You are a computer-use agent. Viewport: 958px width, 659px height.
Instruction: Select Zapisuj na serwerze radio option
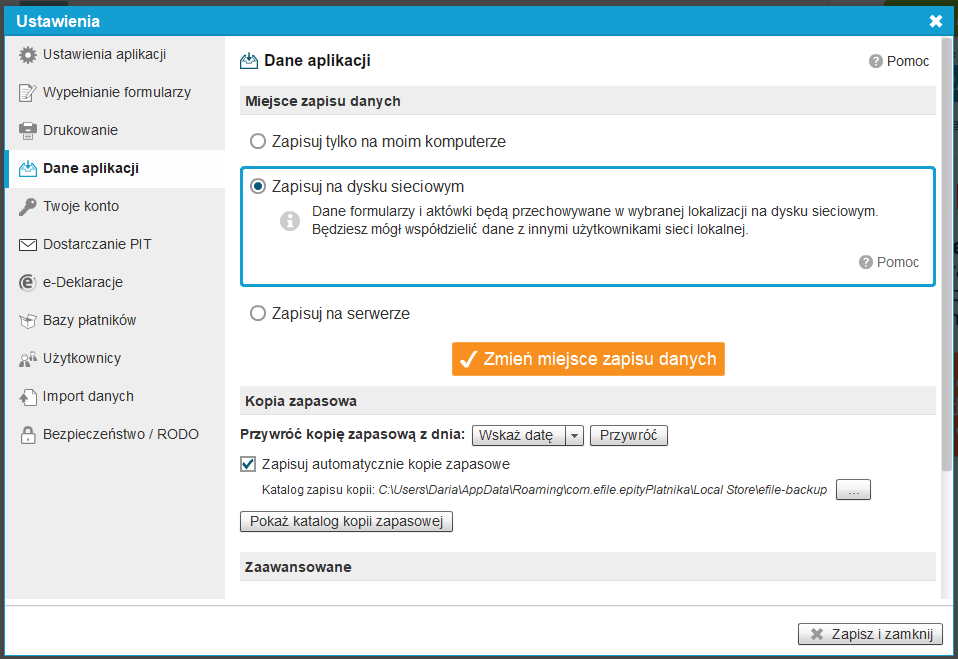[258, 313]
